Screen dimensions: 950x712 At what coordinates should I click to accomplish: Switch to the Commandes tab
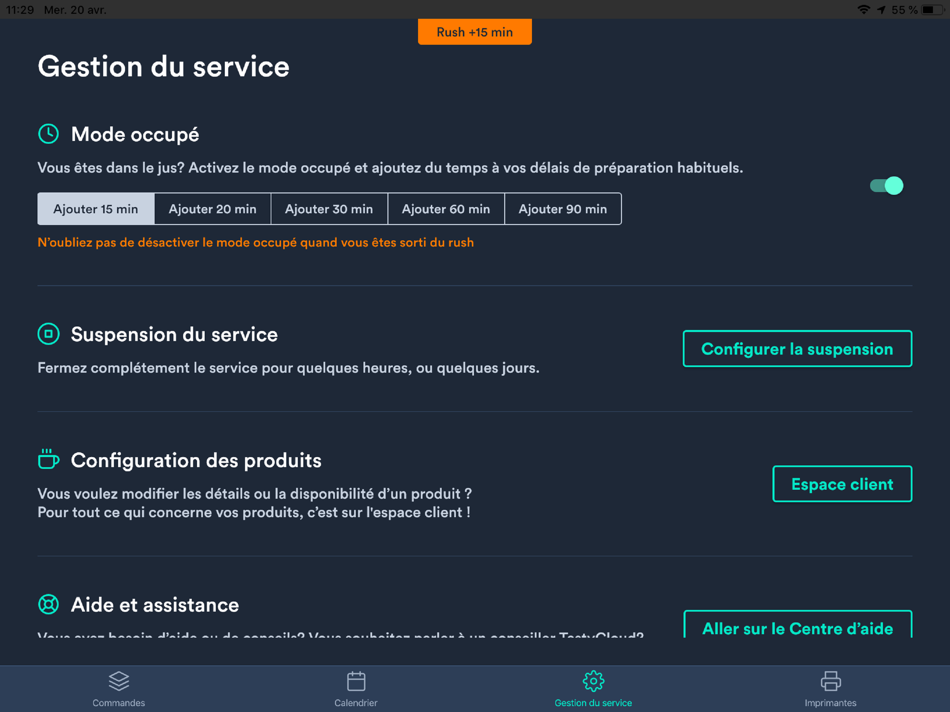click(x=118, y=688)
